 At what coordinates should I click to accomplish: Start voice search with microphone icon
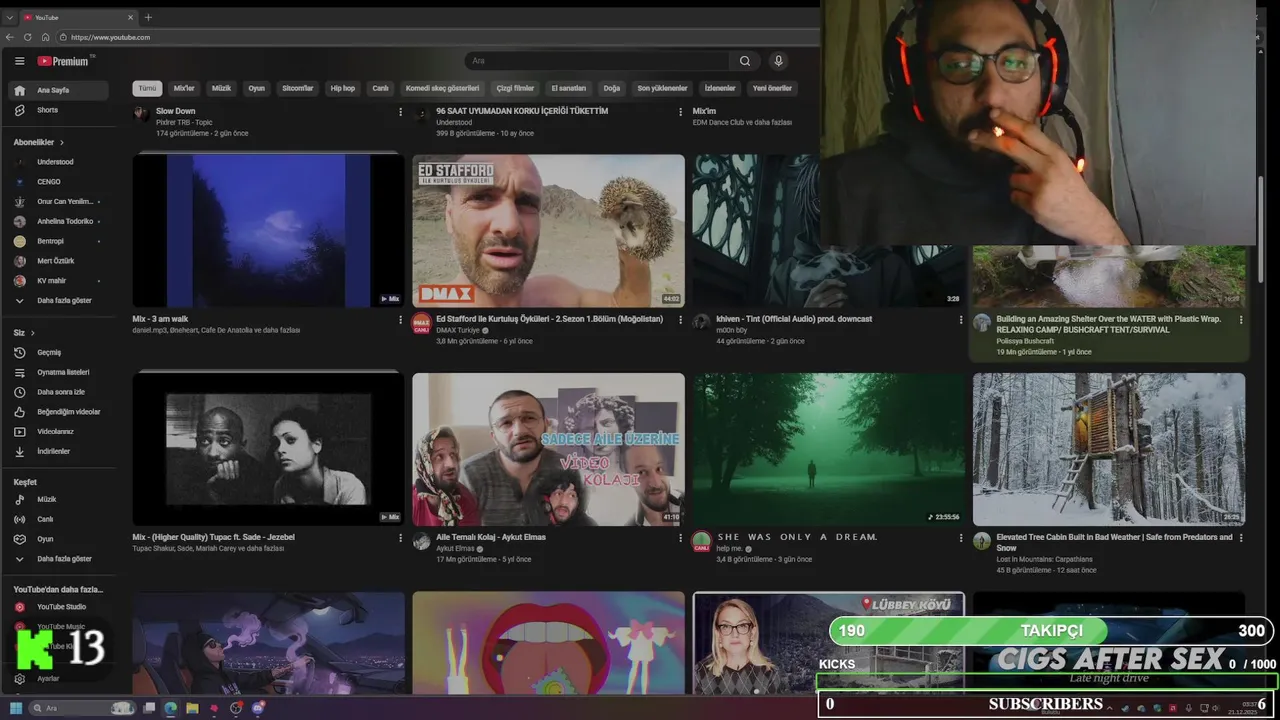coord(778,61)
